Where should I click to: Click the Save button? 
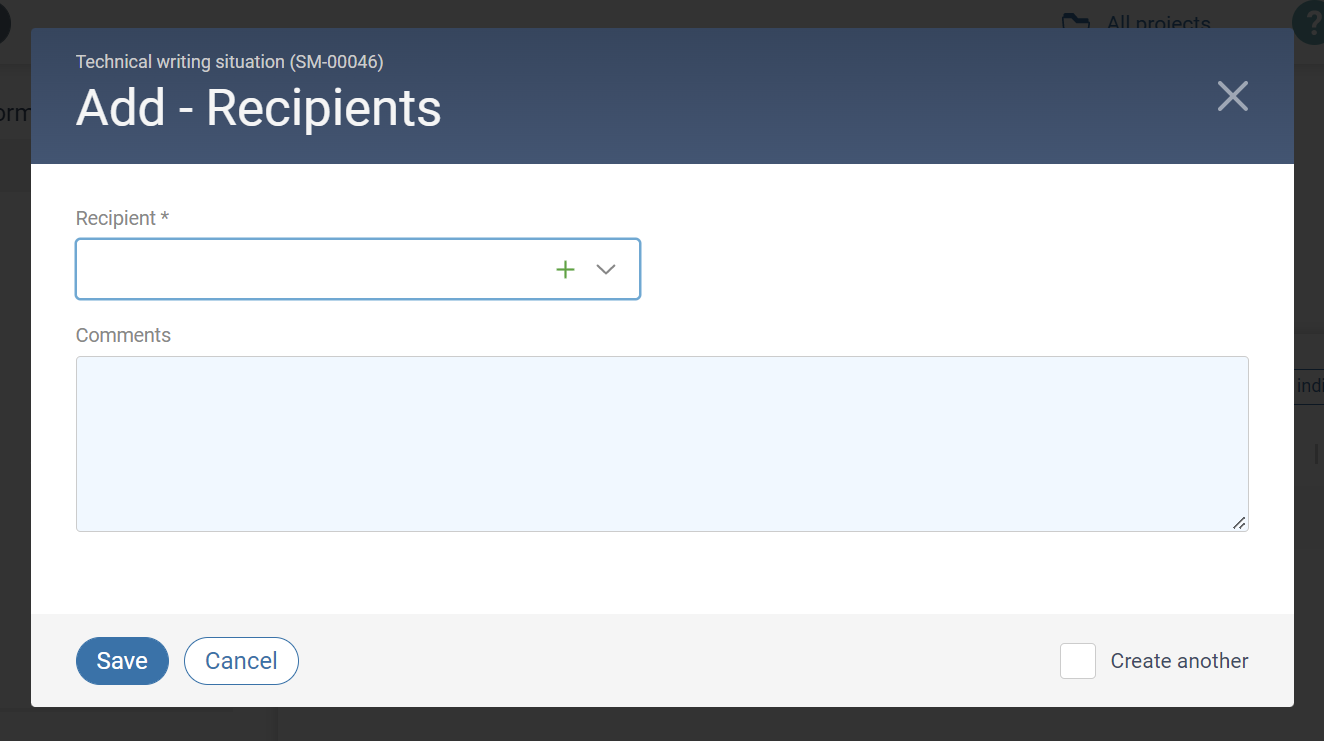coord(122,661)
